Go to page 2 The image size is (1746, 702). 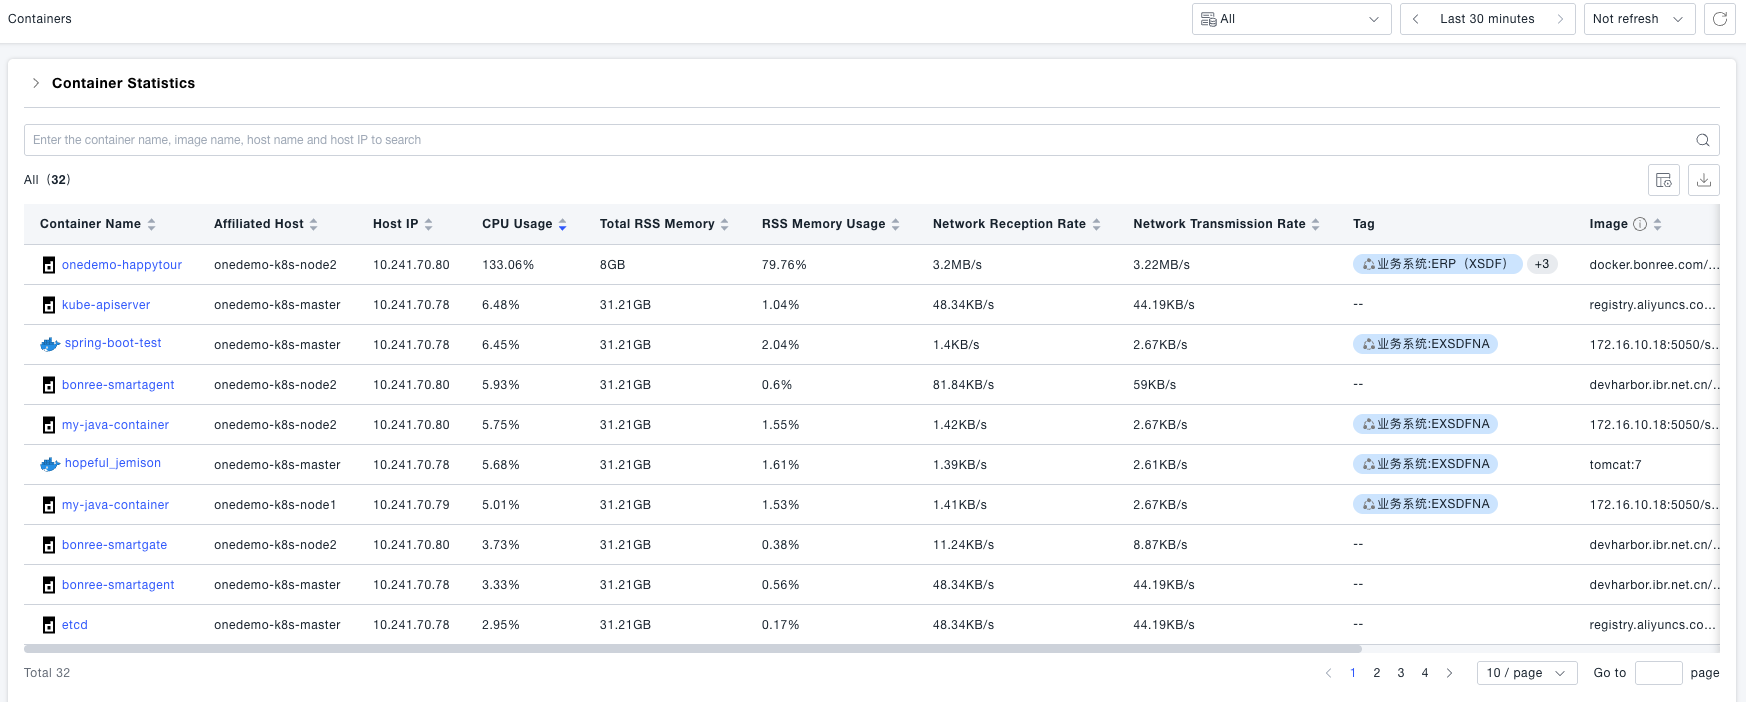click(x=1377, y=673)
